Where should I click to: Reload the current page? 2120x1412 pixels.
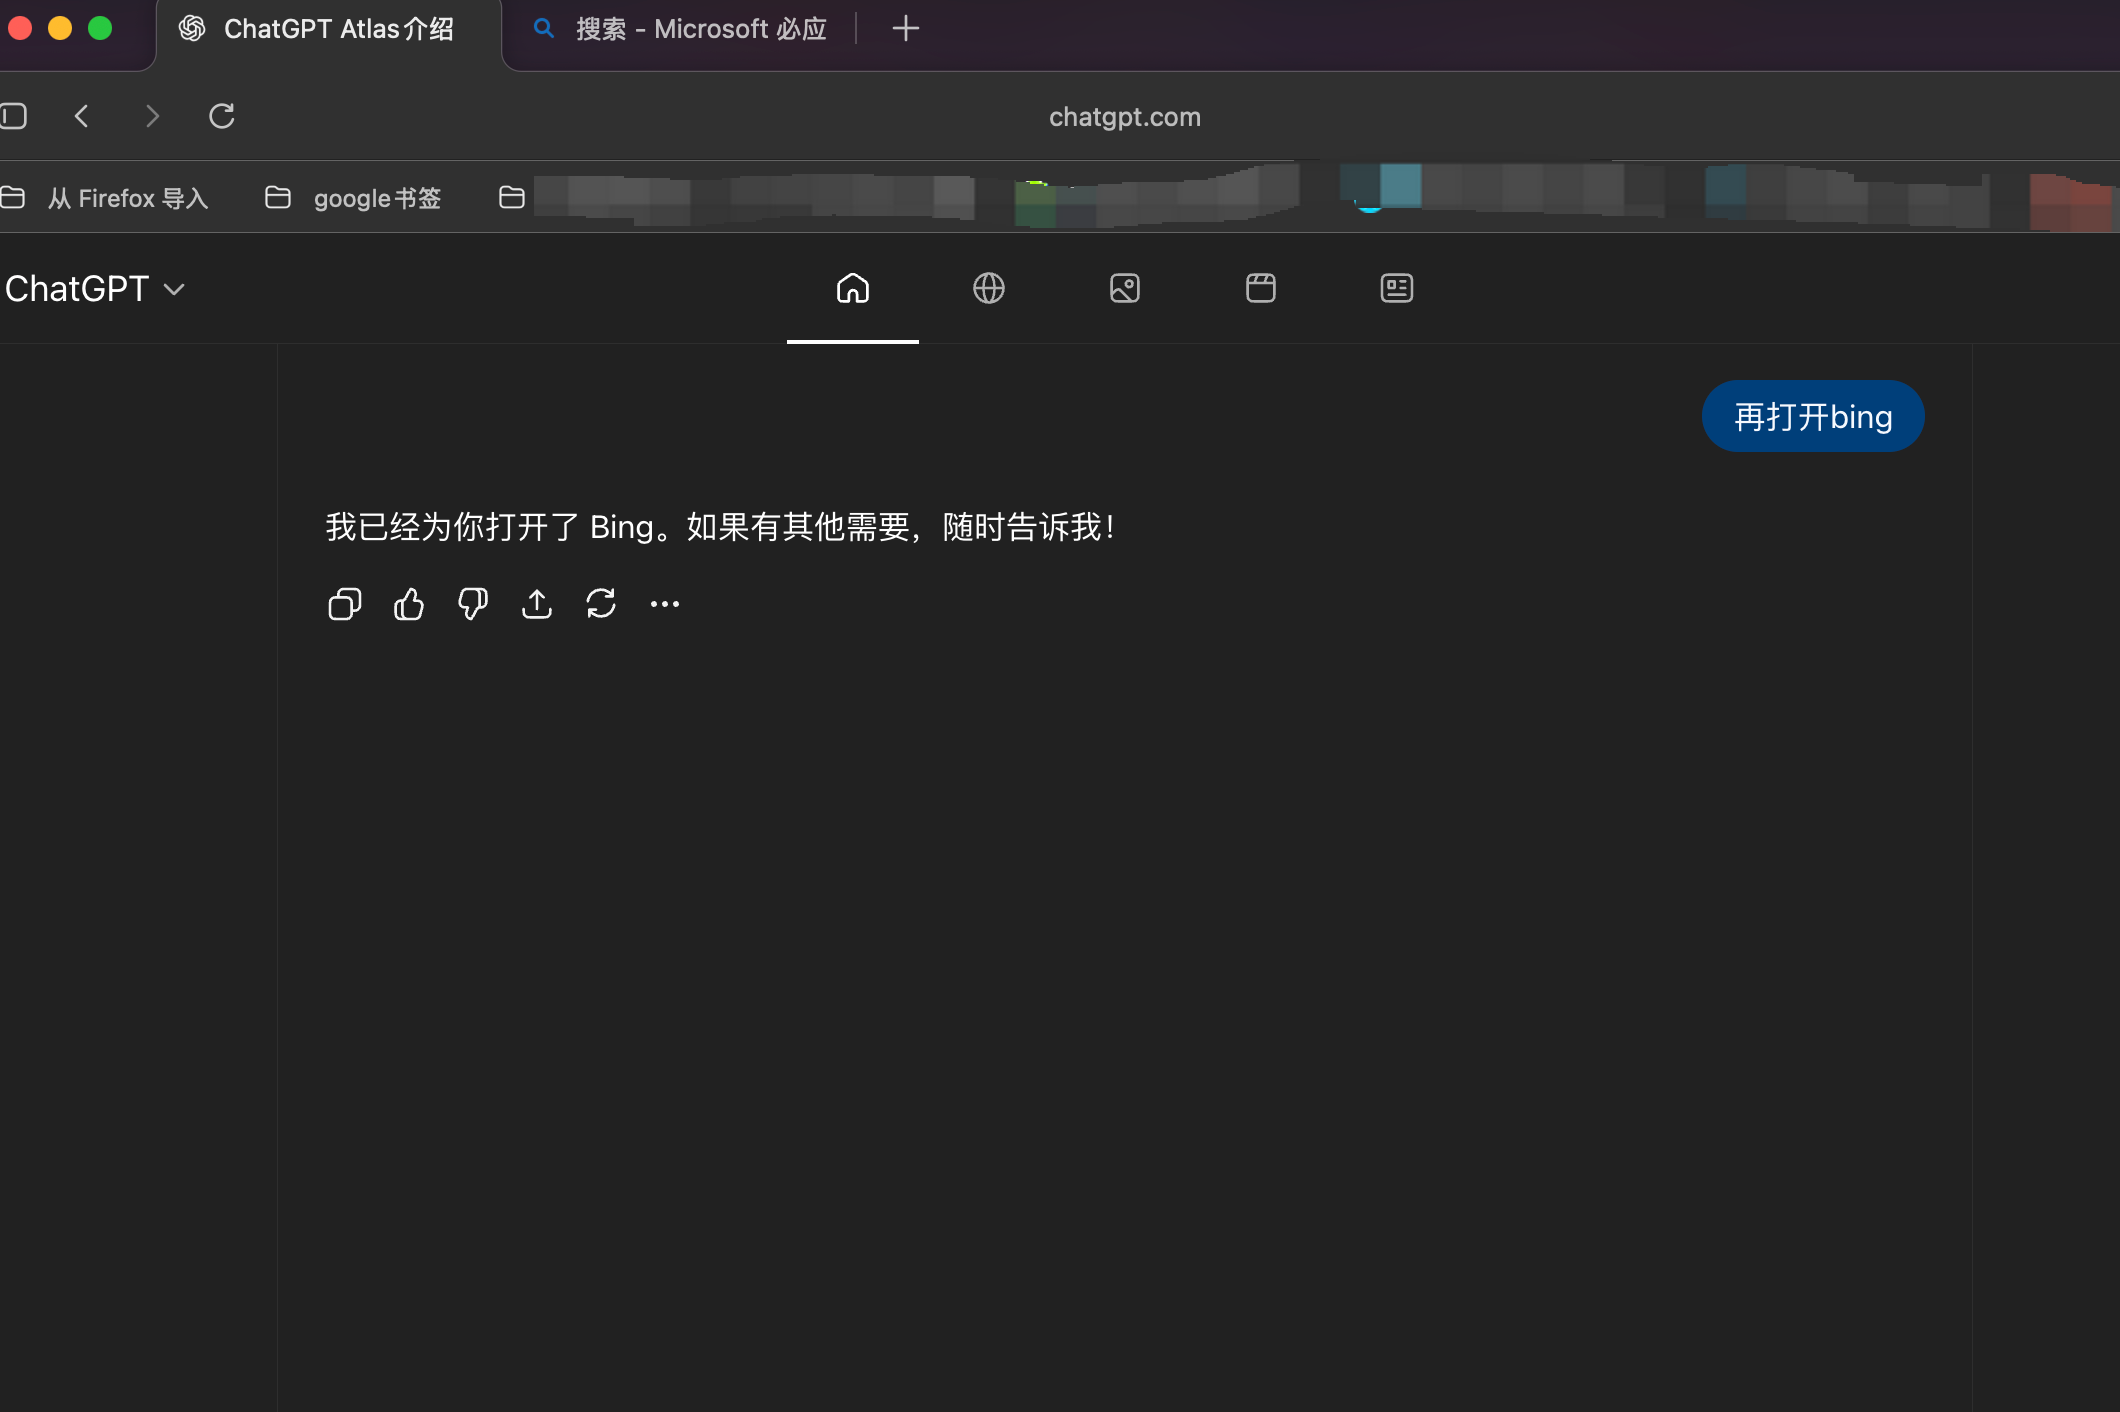point(222,116)
